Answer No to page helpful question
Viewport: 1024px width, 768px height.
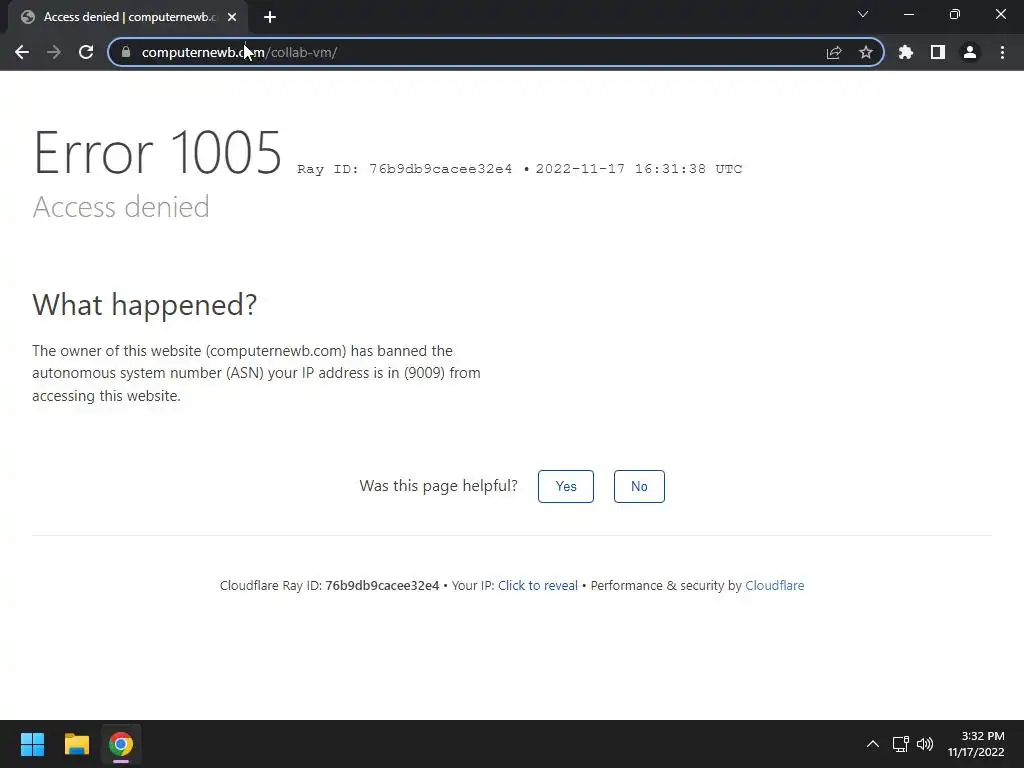[639, 487]
